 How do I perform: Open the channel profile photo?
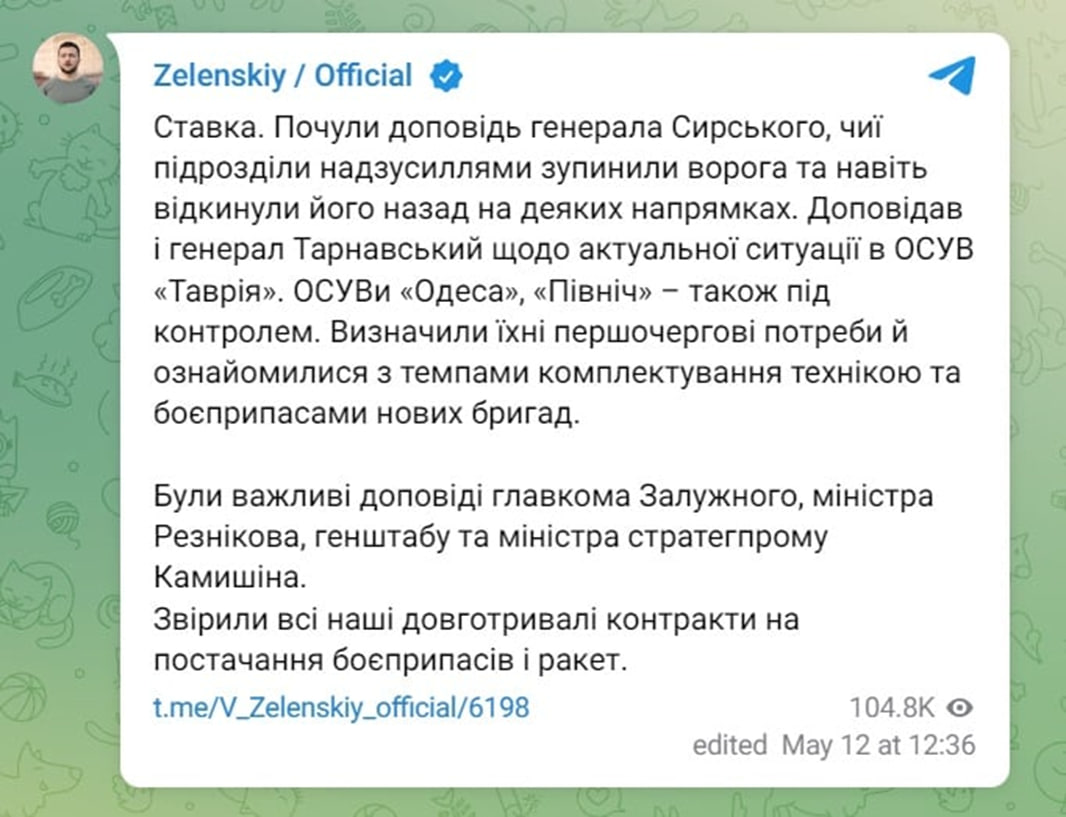[x=68, y=69]
